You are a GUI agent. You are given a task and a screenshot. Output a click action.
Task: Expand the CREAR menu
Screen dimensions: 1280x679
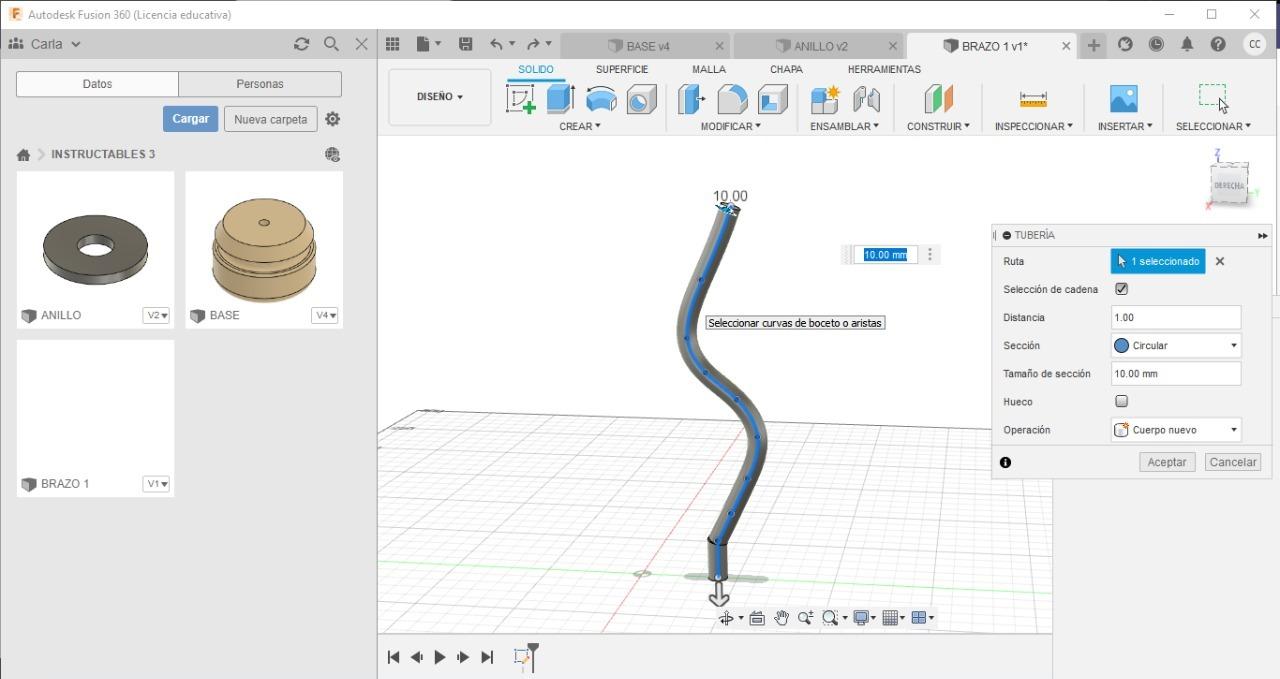click(580, 126)
